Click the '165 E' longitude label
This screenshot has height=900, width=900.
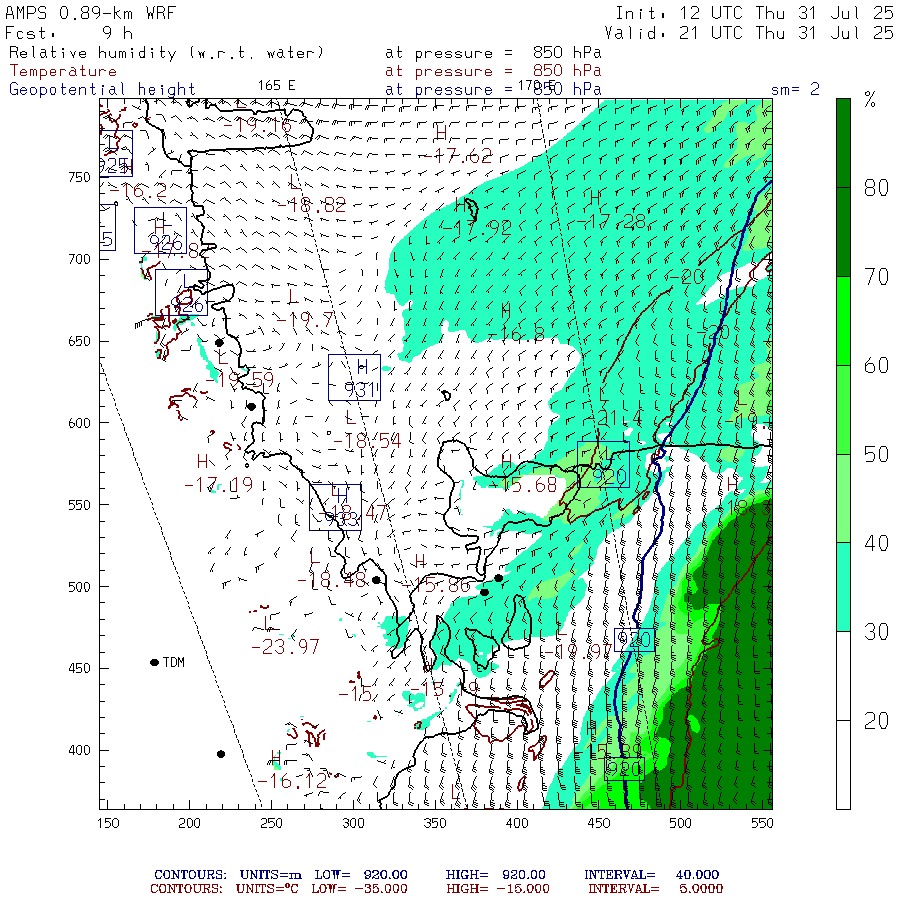pyautogui.click(x=277, y=86)
